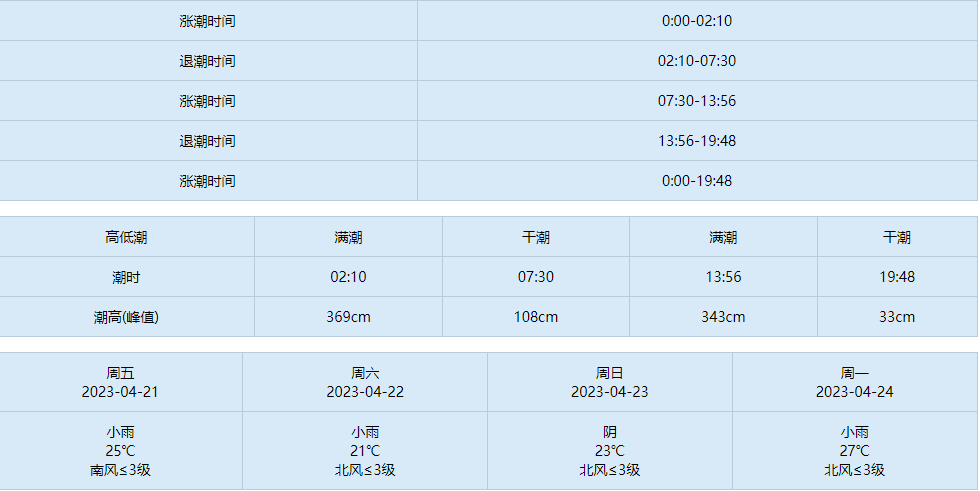
Task: Select the 周五 2023-04-21 date header
Action: tap(120, 382)
